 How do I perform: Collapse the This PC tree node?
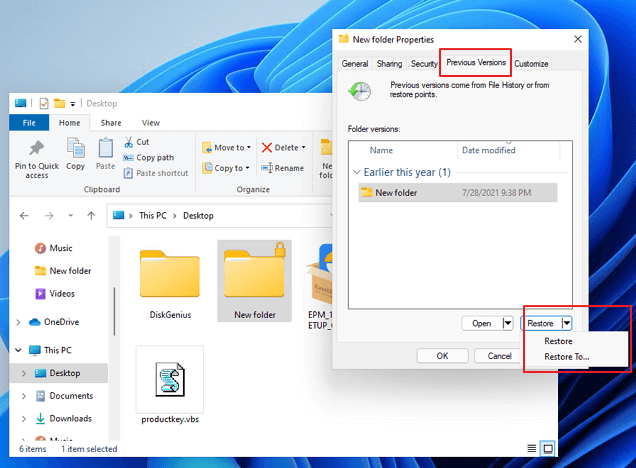coord(18,350)
